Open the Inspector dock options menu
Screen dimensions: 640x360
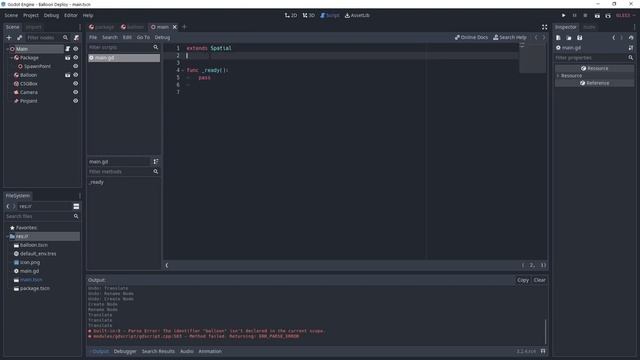coord(634,27)
